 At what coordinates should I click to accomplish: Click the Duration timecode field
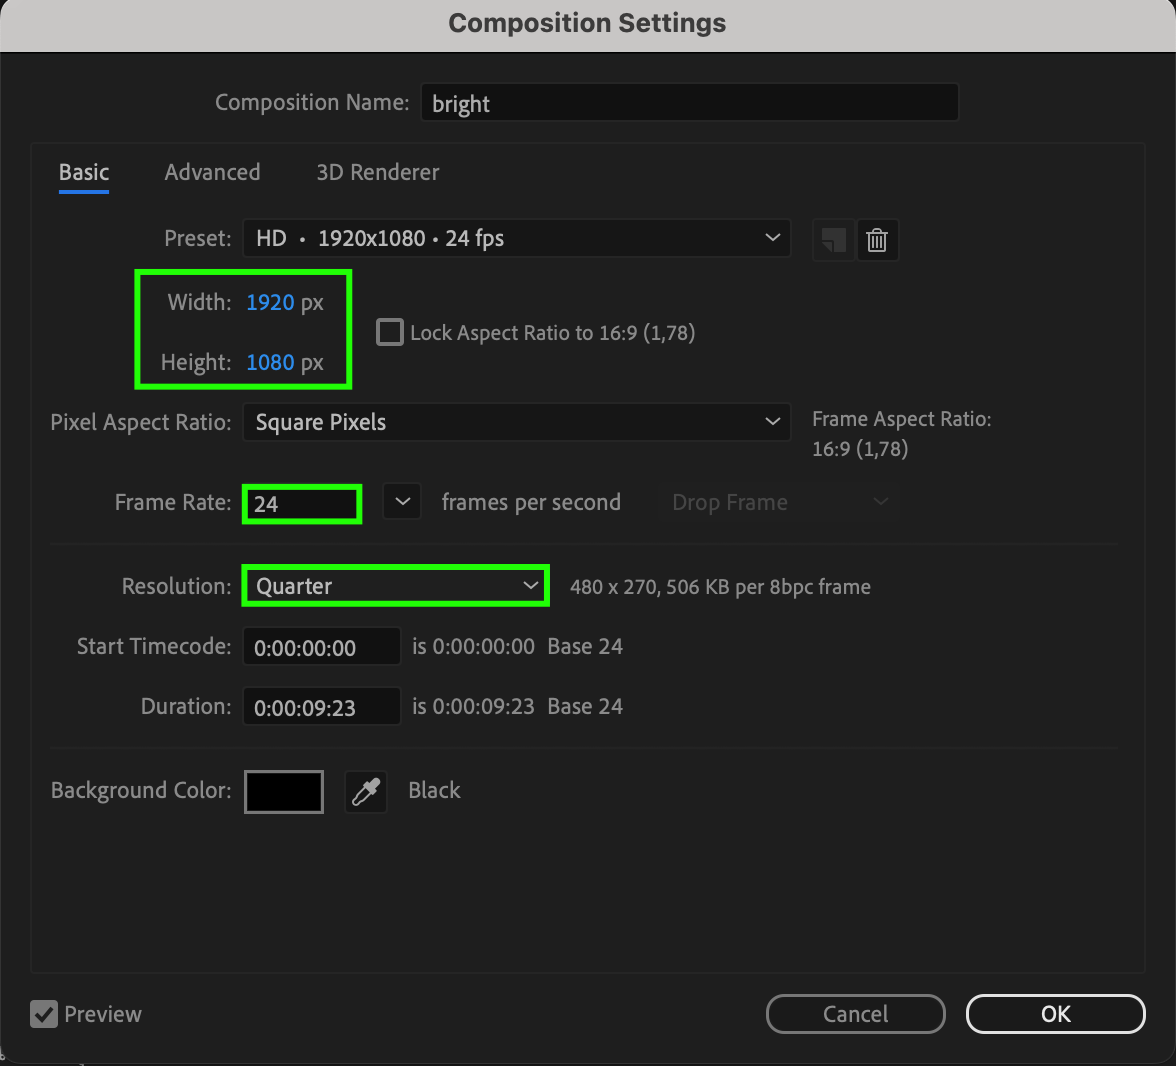(321, 707)
